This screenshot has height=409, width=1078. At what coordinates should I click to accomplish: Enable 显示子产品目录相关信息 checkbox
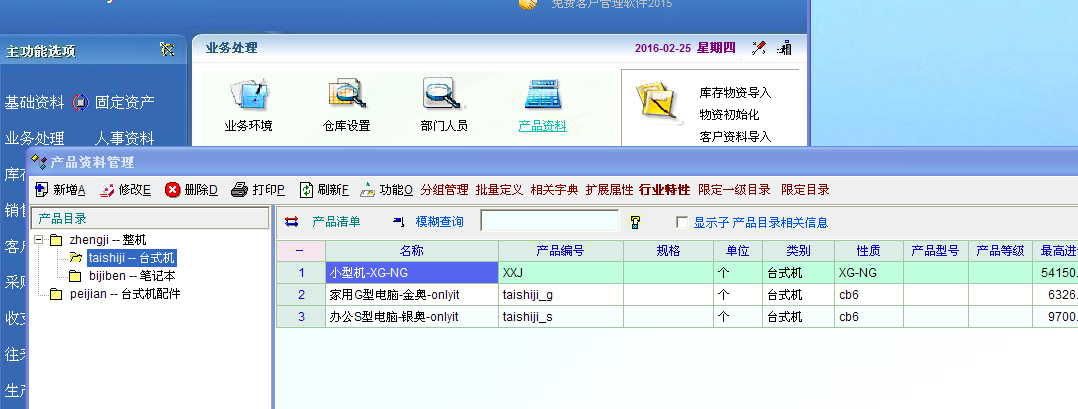pos(682,222)
